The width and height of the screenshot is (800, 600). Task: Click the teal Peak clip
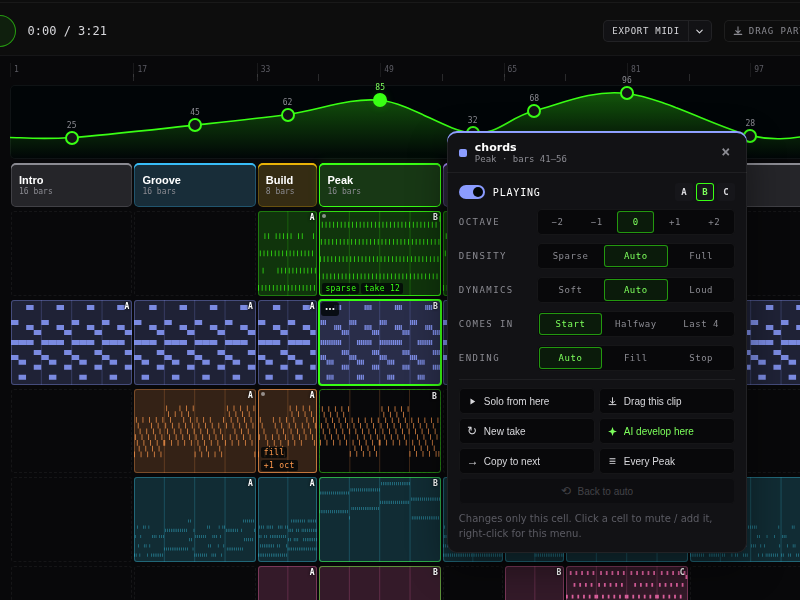point(380,519)
